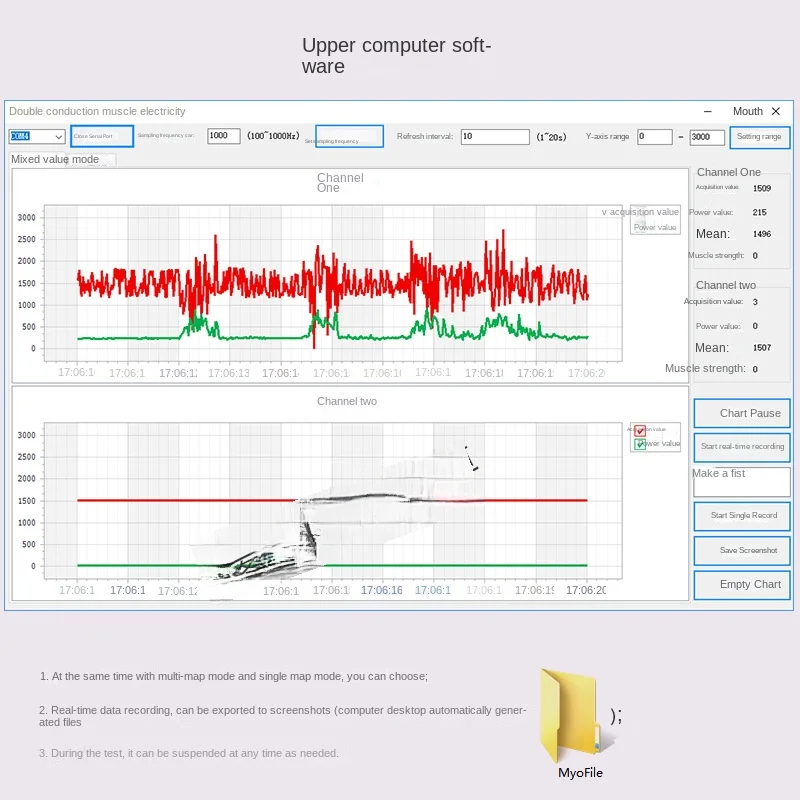Click the 17:06:16 label on Channel two time axis

(x=382, y=590)
